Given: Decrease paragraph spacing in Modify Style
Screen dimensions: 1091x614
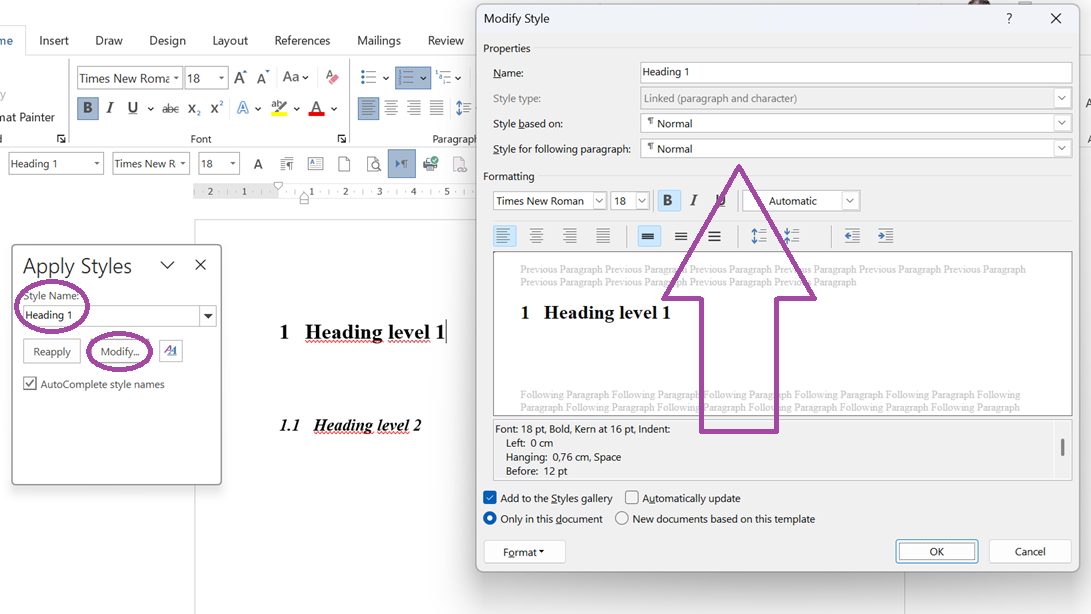Looking at the screenshot, I should click(x=792, y=236).
